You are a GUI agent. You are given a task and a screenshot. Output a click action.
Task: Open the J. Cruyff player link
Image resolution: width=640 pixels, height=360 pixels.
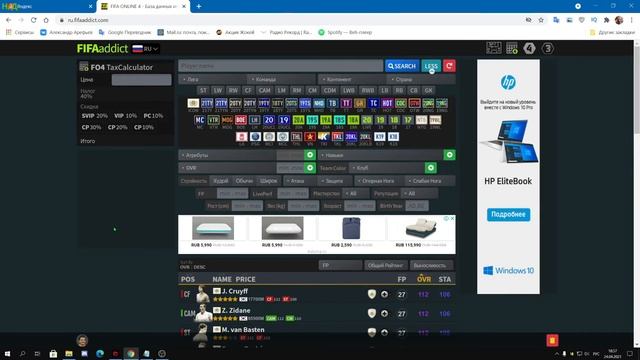tap(235, 291)
